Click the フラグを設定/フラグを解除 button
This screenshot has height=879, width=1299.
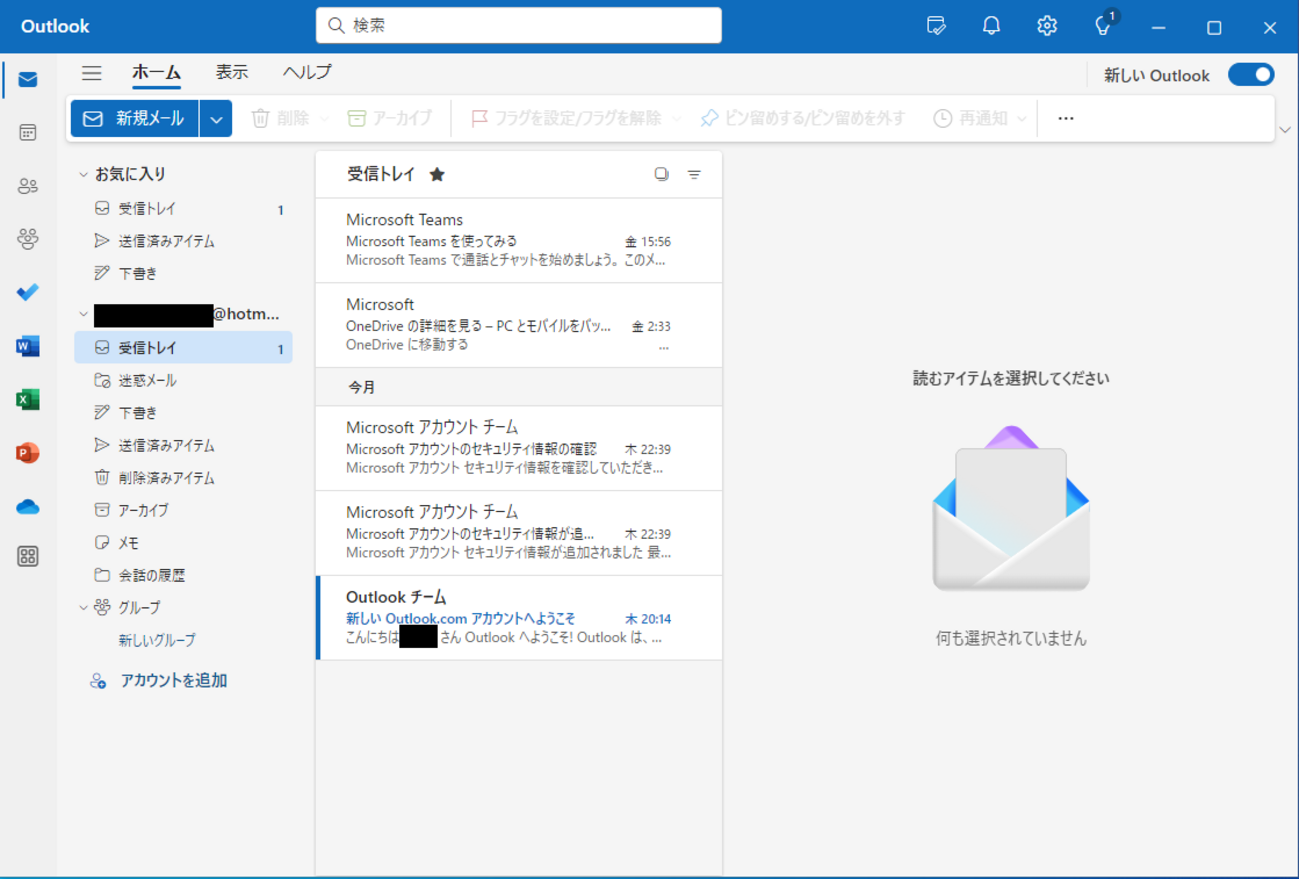point(565,118)
